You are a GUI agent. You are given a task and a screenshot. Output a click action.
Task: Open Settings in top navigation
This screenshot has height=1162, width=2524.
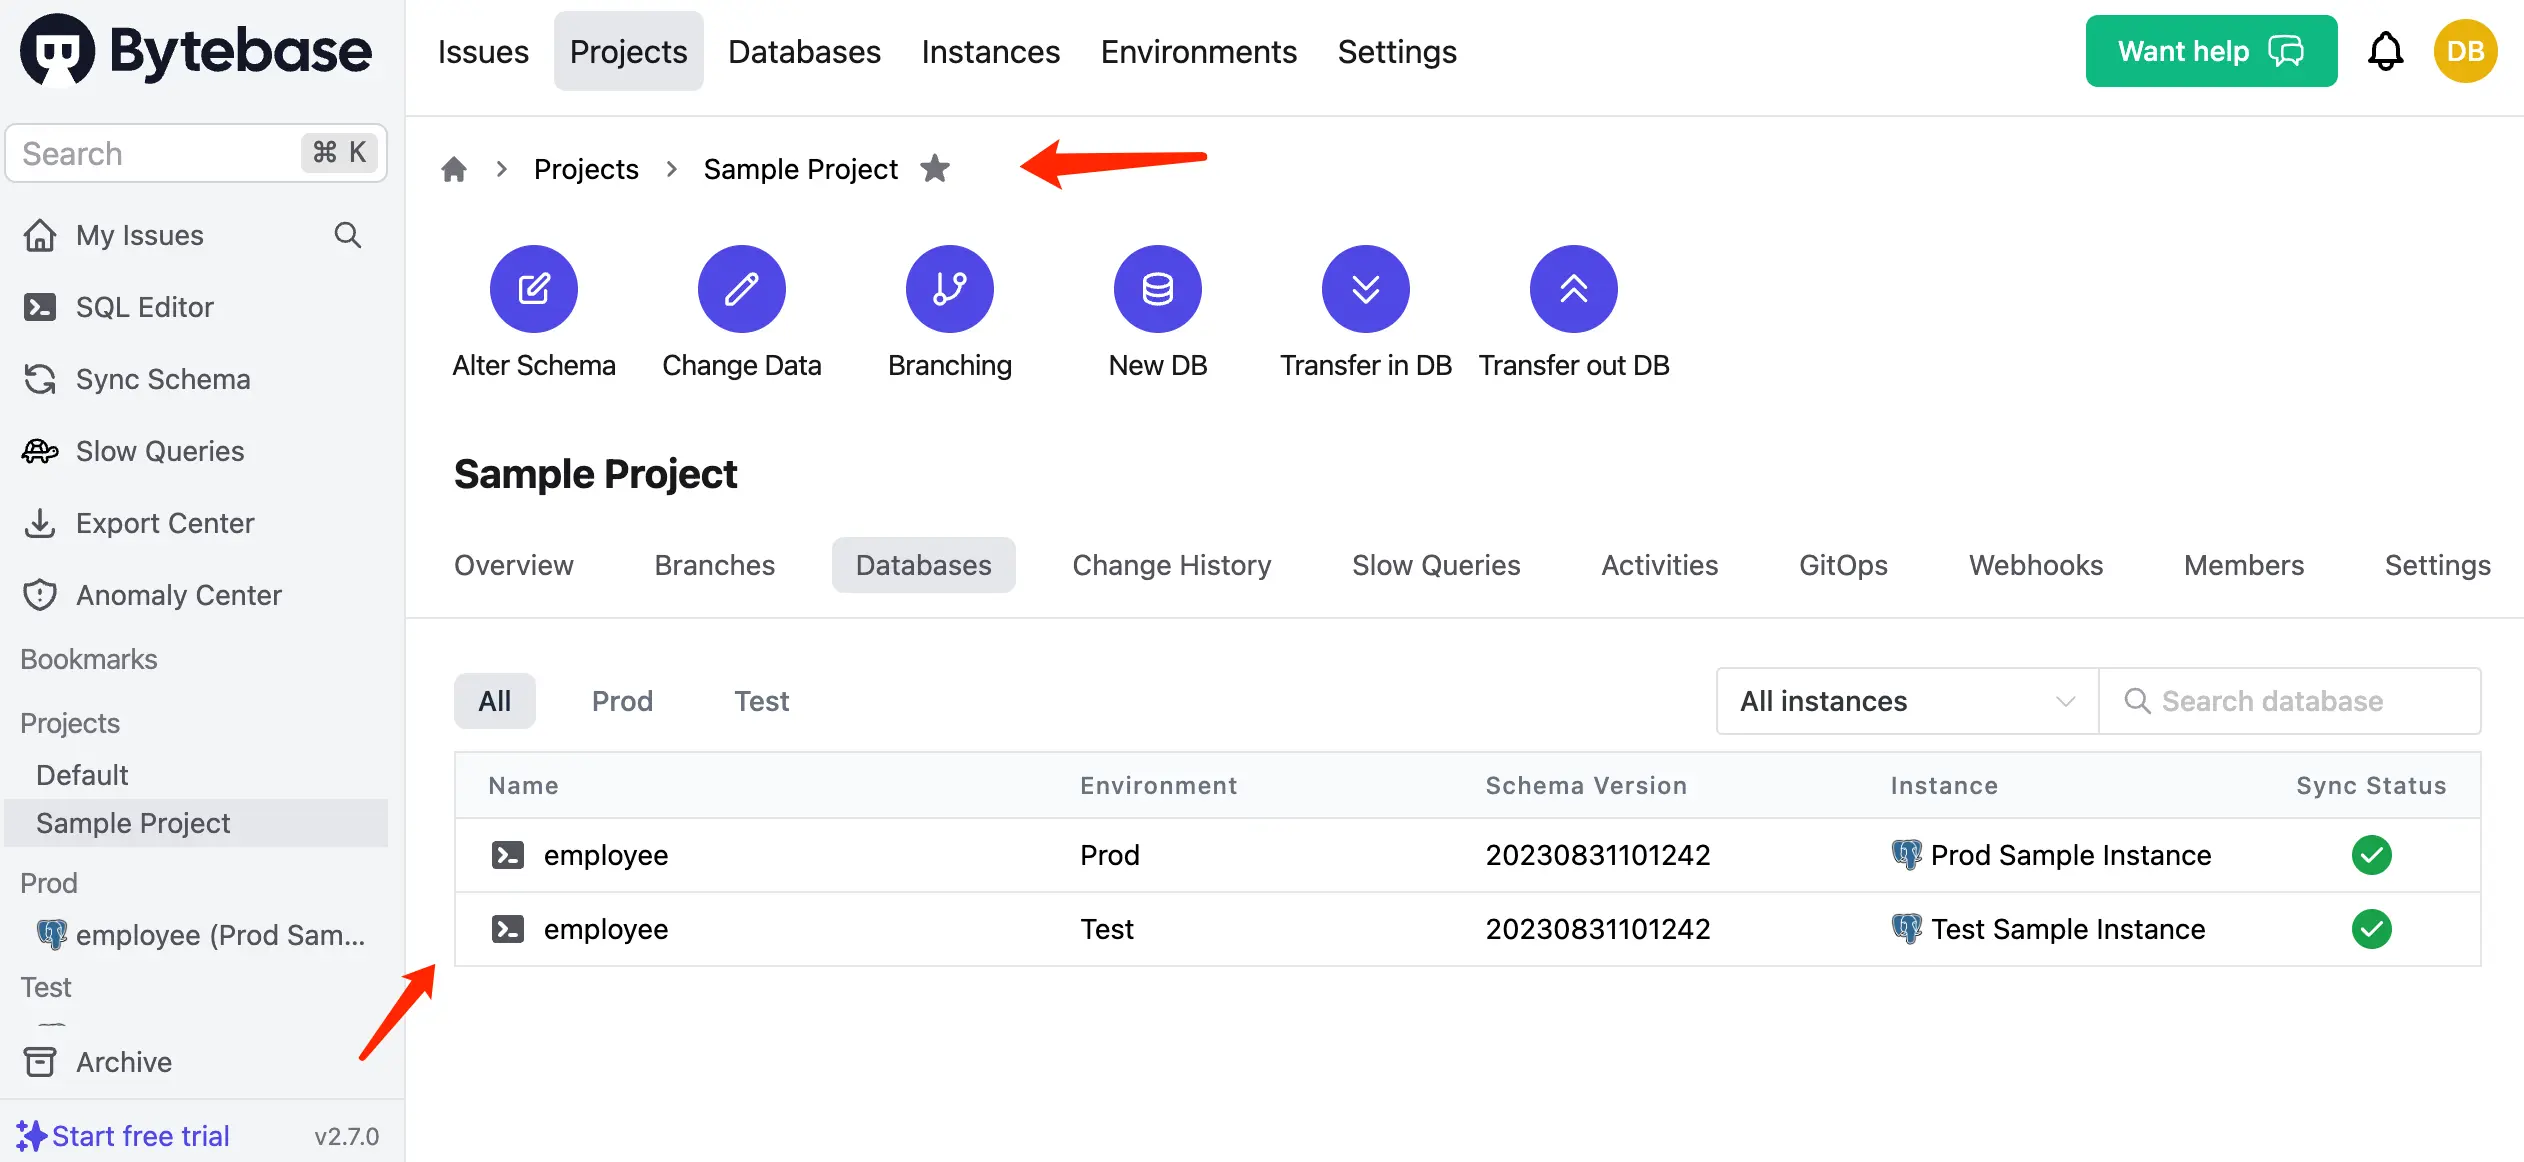(1397, 51)
